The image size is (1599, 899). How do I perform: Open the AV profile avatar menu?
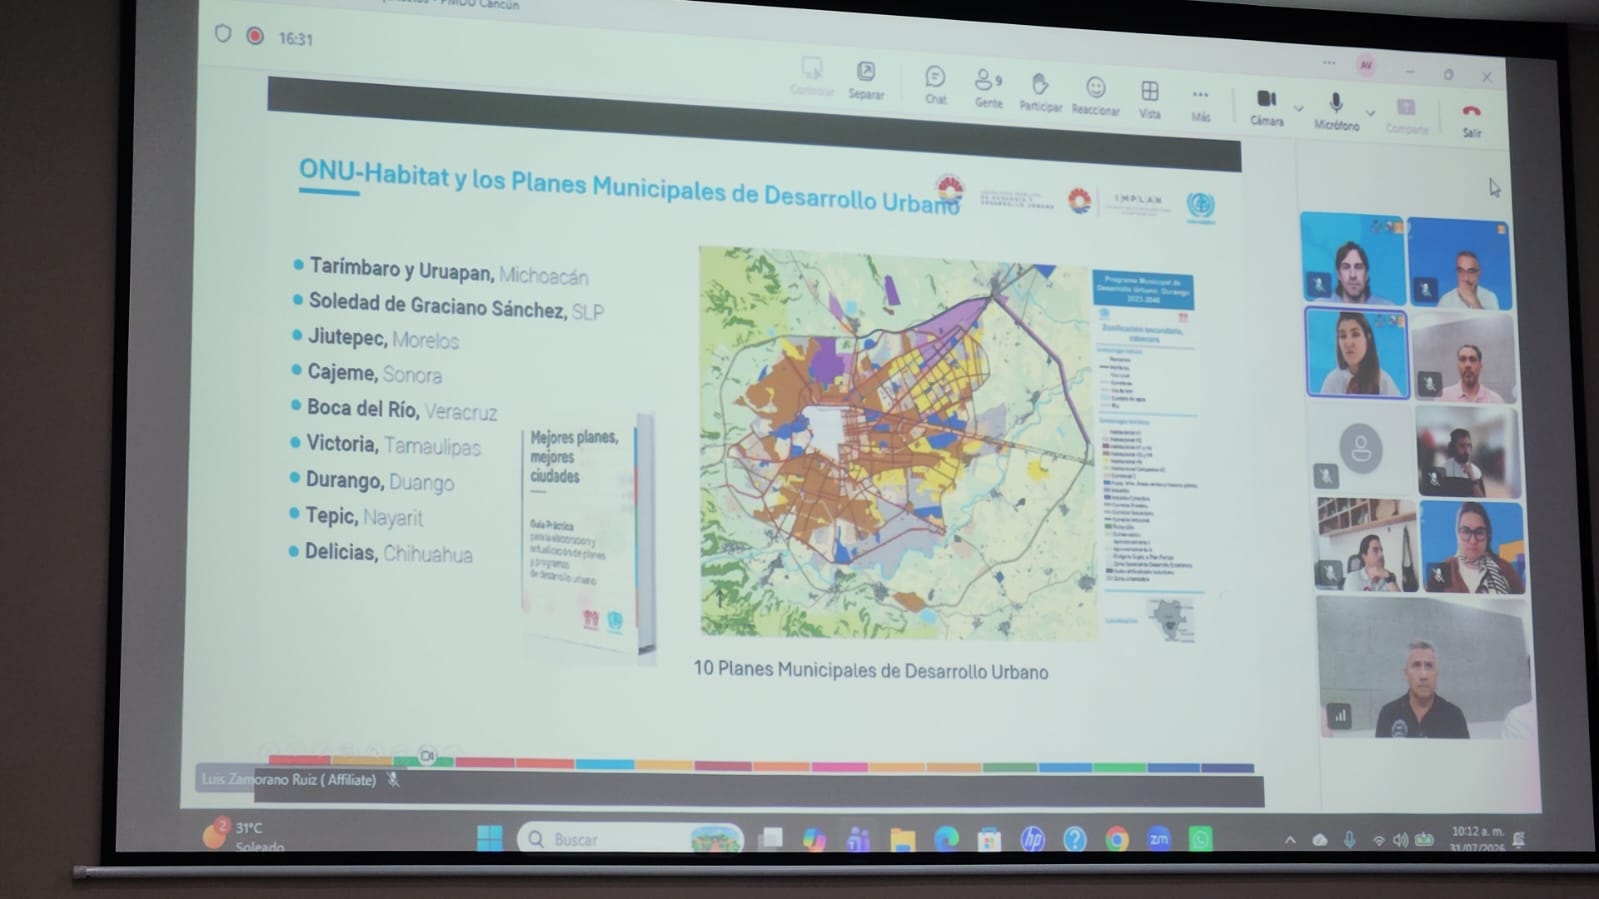point(1366,65)
